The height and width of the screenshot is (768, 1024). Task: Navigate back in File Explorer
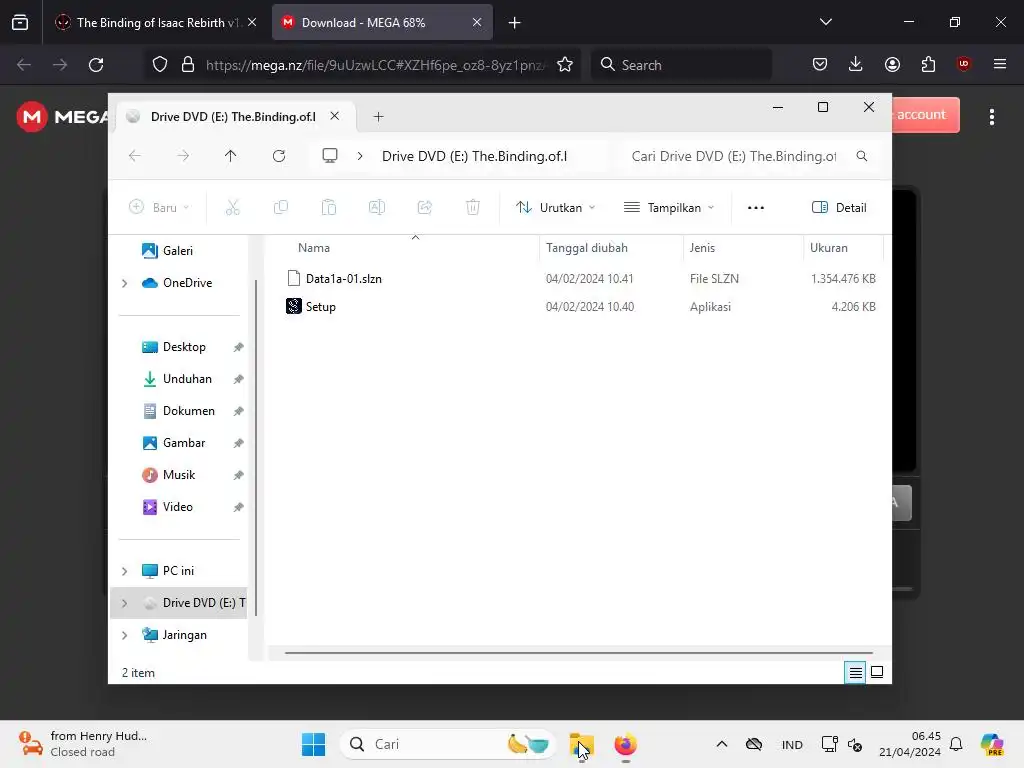tap(135, 156)
